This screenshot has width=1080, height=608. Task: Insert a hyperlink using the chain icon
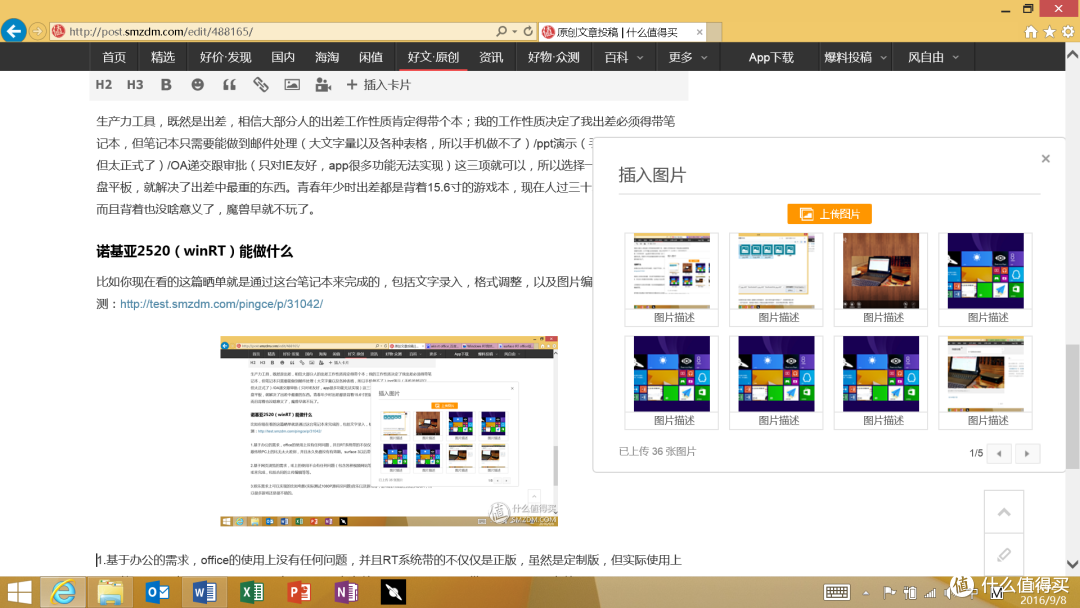[x=260, y=85]
